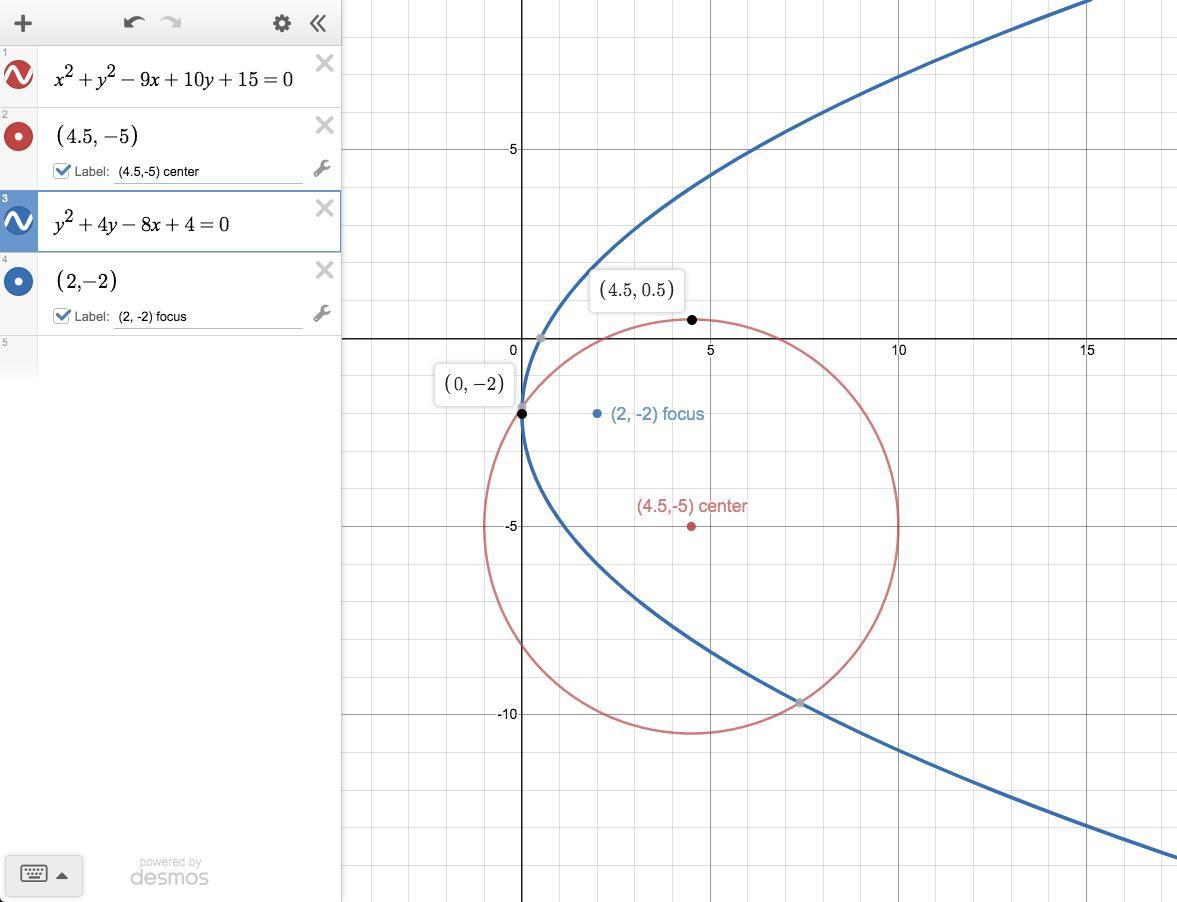
Task: Toggle visibility of the parabola equation
Action: 18,221
